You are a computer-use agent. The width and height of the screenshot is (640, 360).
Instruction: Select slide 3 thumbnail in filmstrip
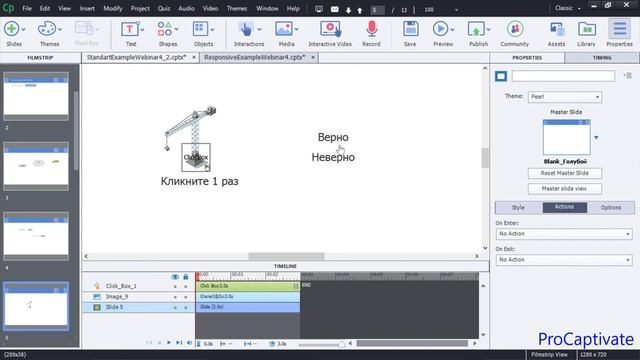point(36,166)
